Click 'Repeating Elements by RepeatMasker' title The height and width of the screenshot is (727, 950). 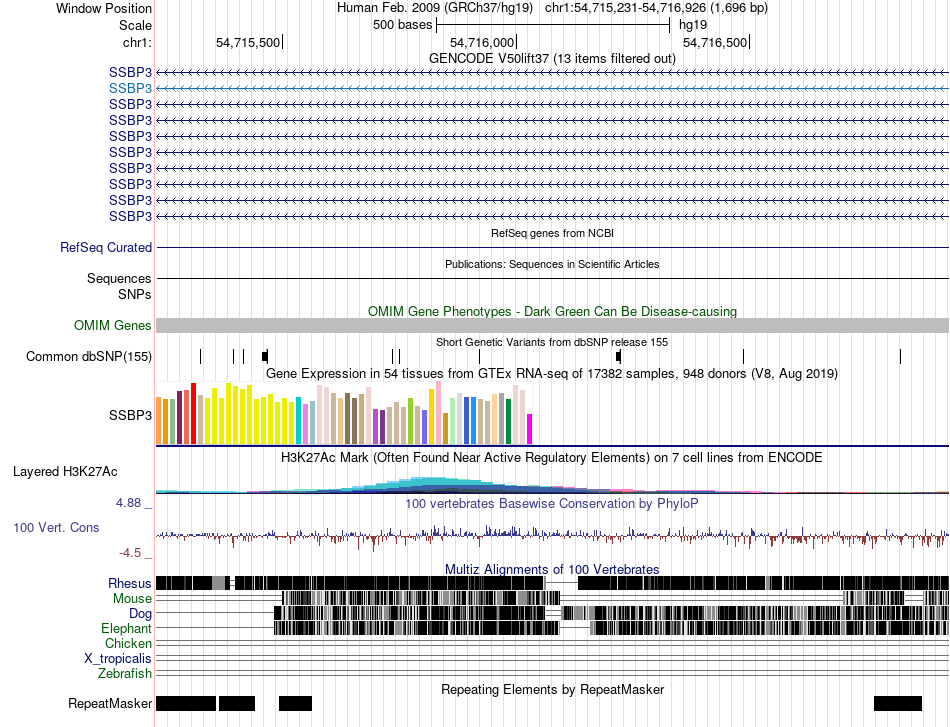pos(552,689)
